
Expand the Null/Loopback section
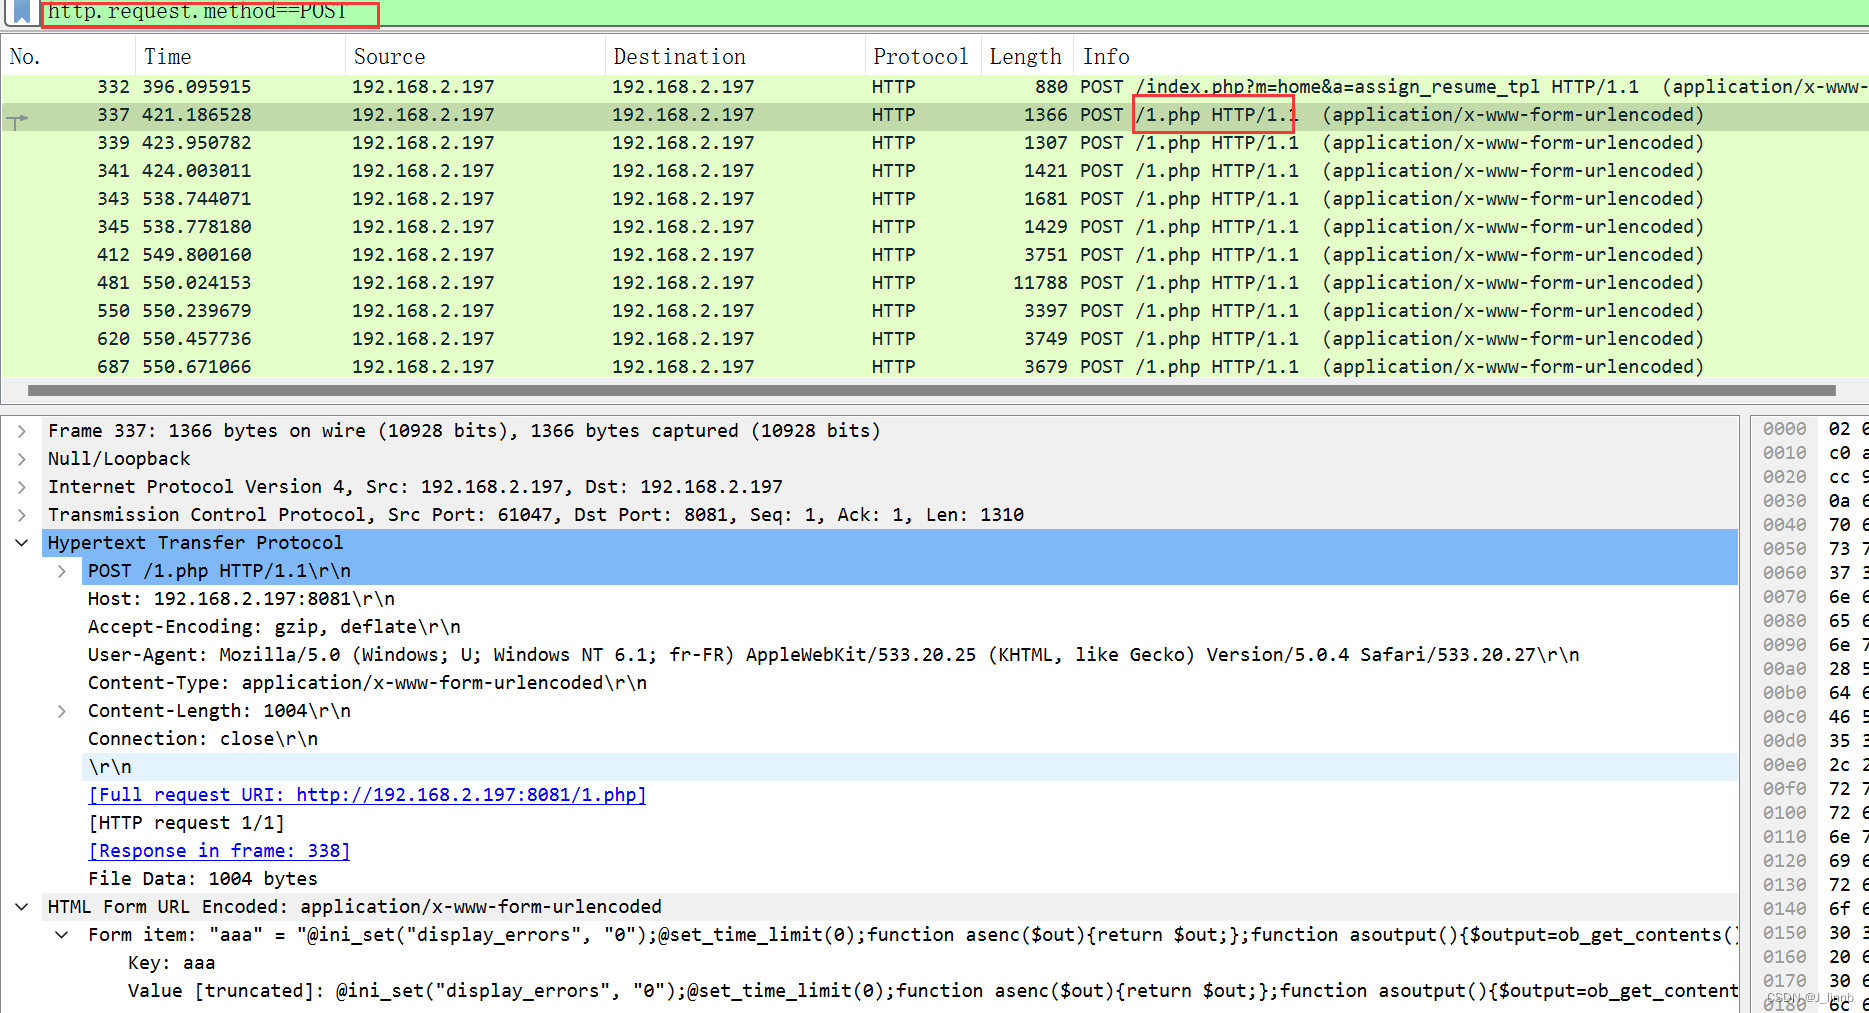tap(21, 458)
